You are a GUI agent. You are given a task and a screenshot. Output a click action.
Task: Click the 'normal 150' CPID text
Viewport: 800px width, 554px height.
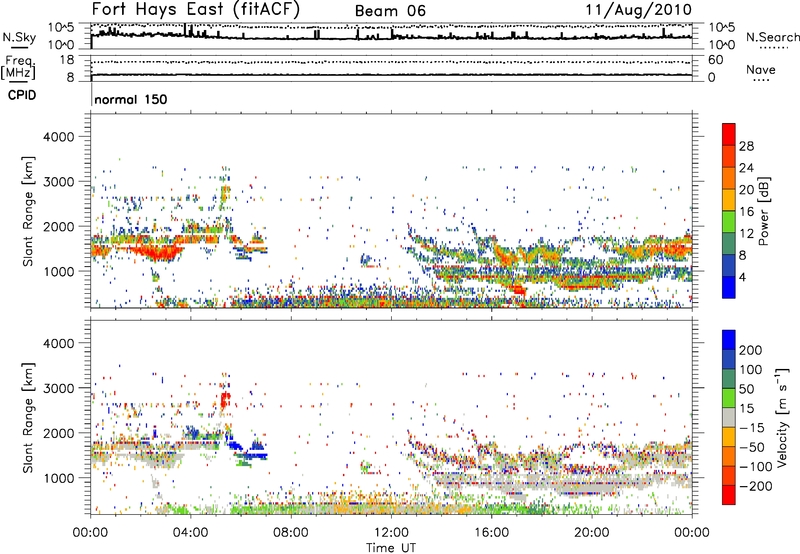[x=131, y=99]
